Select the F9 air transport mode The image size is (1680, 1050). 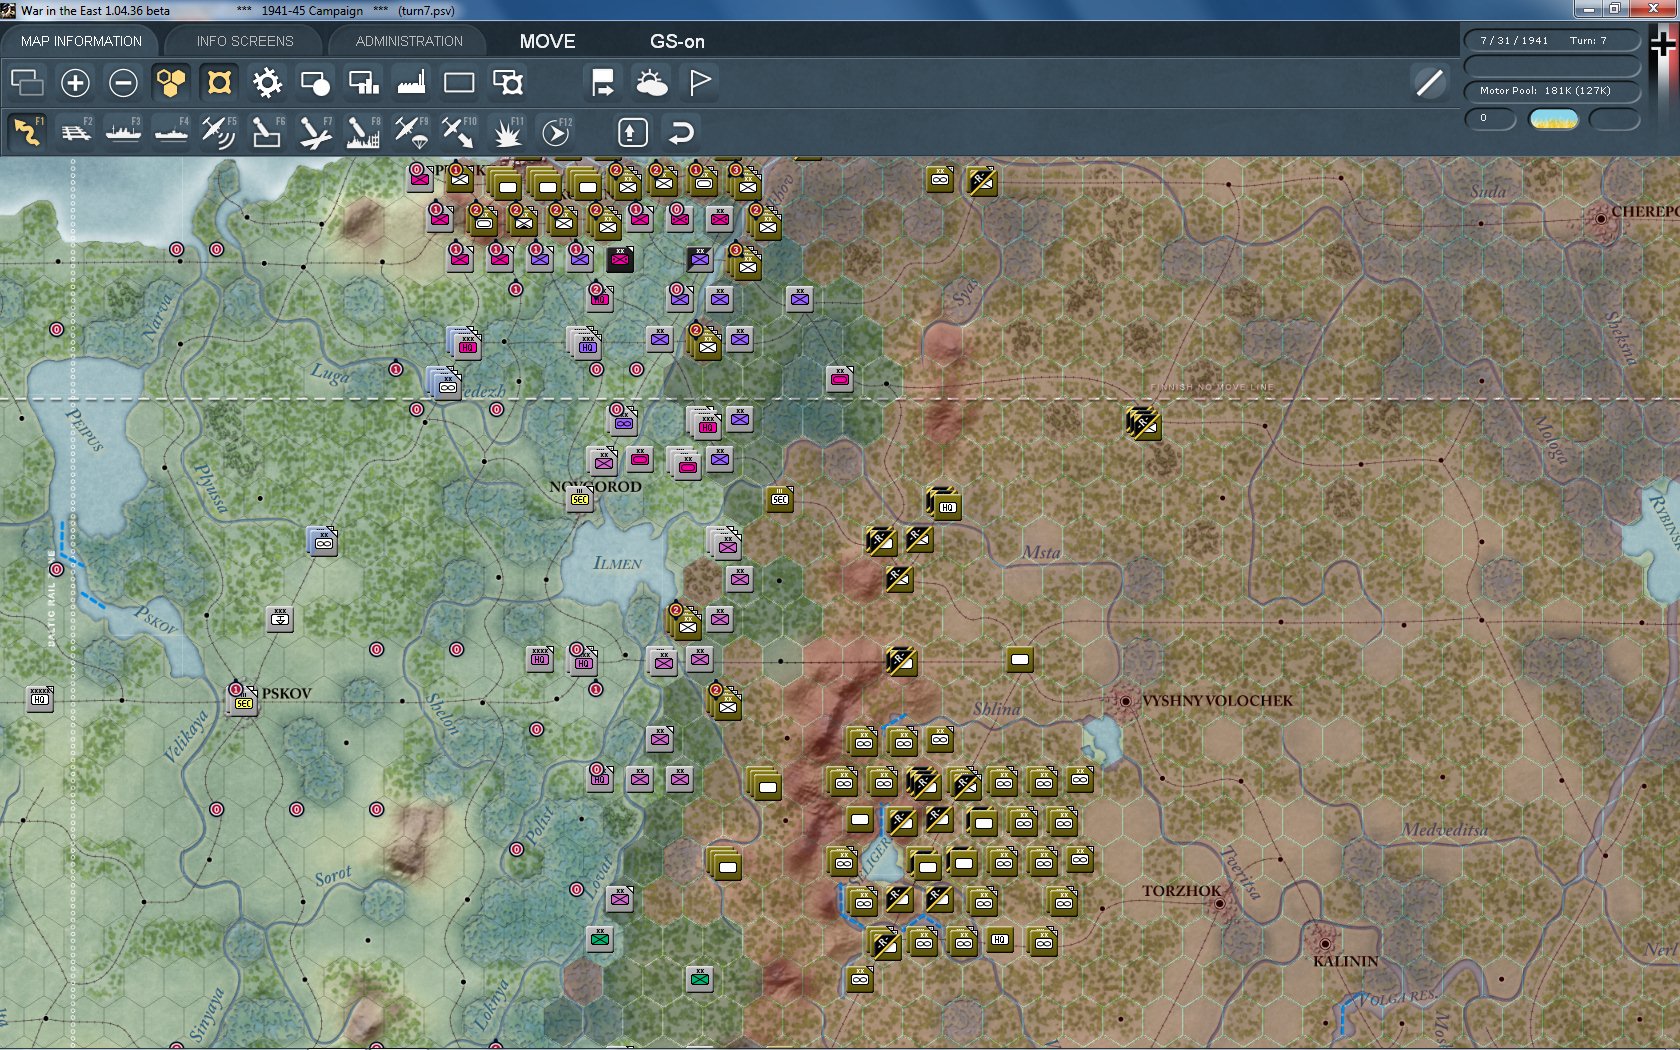411,132
